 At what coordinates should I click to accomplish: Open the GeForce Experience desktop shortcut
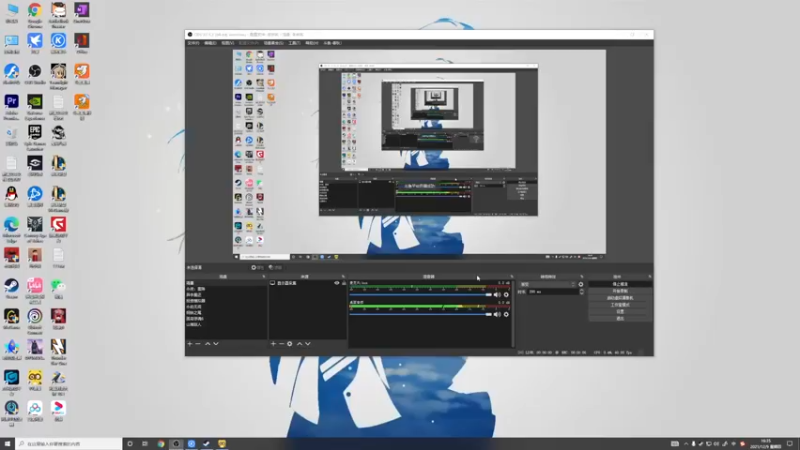[x=35, y=107]
